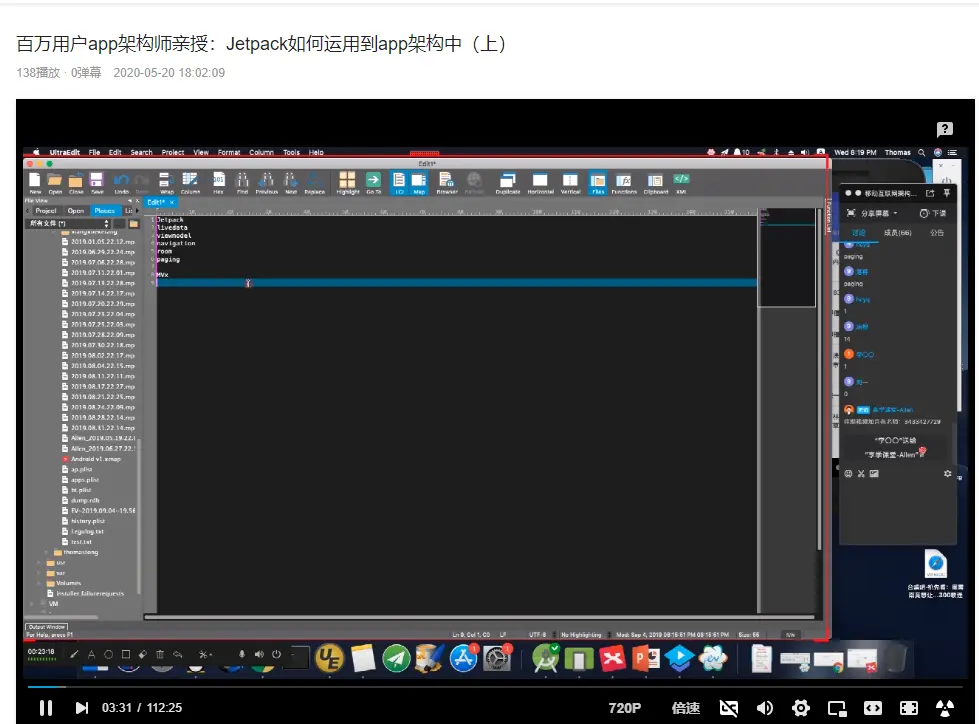Select the Edit1* document tab
Viewport: 979px width, 724px height.
[155, 202]
